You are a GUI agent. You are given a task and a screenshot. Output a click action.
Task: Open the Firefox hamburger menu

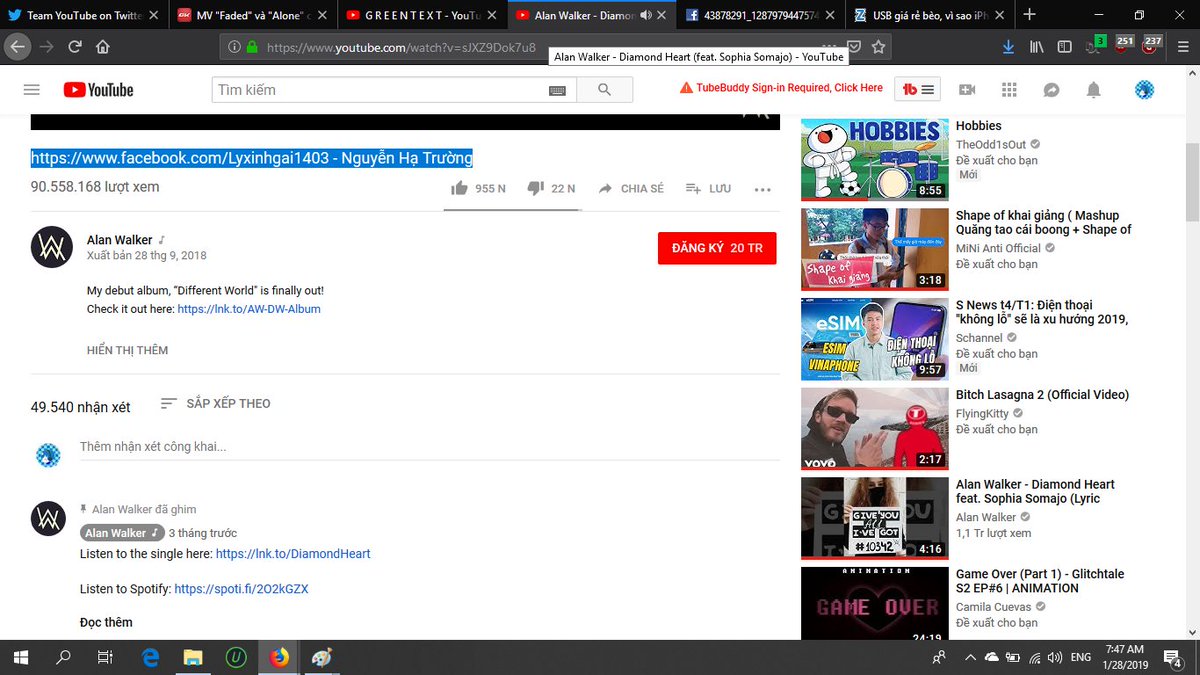1182,47
